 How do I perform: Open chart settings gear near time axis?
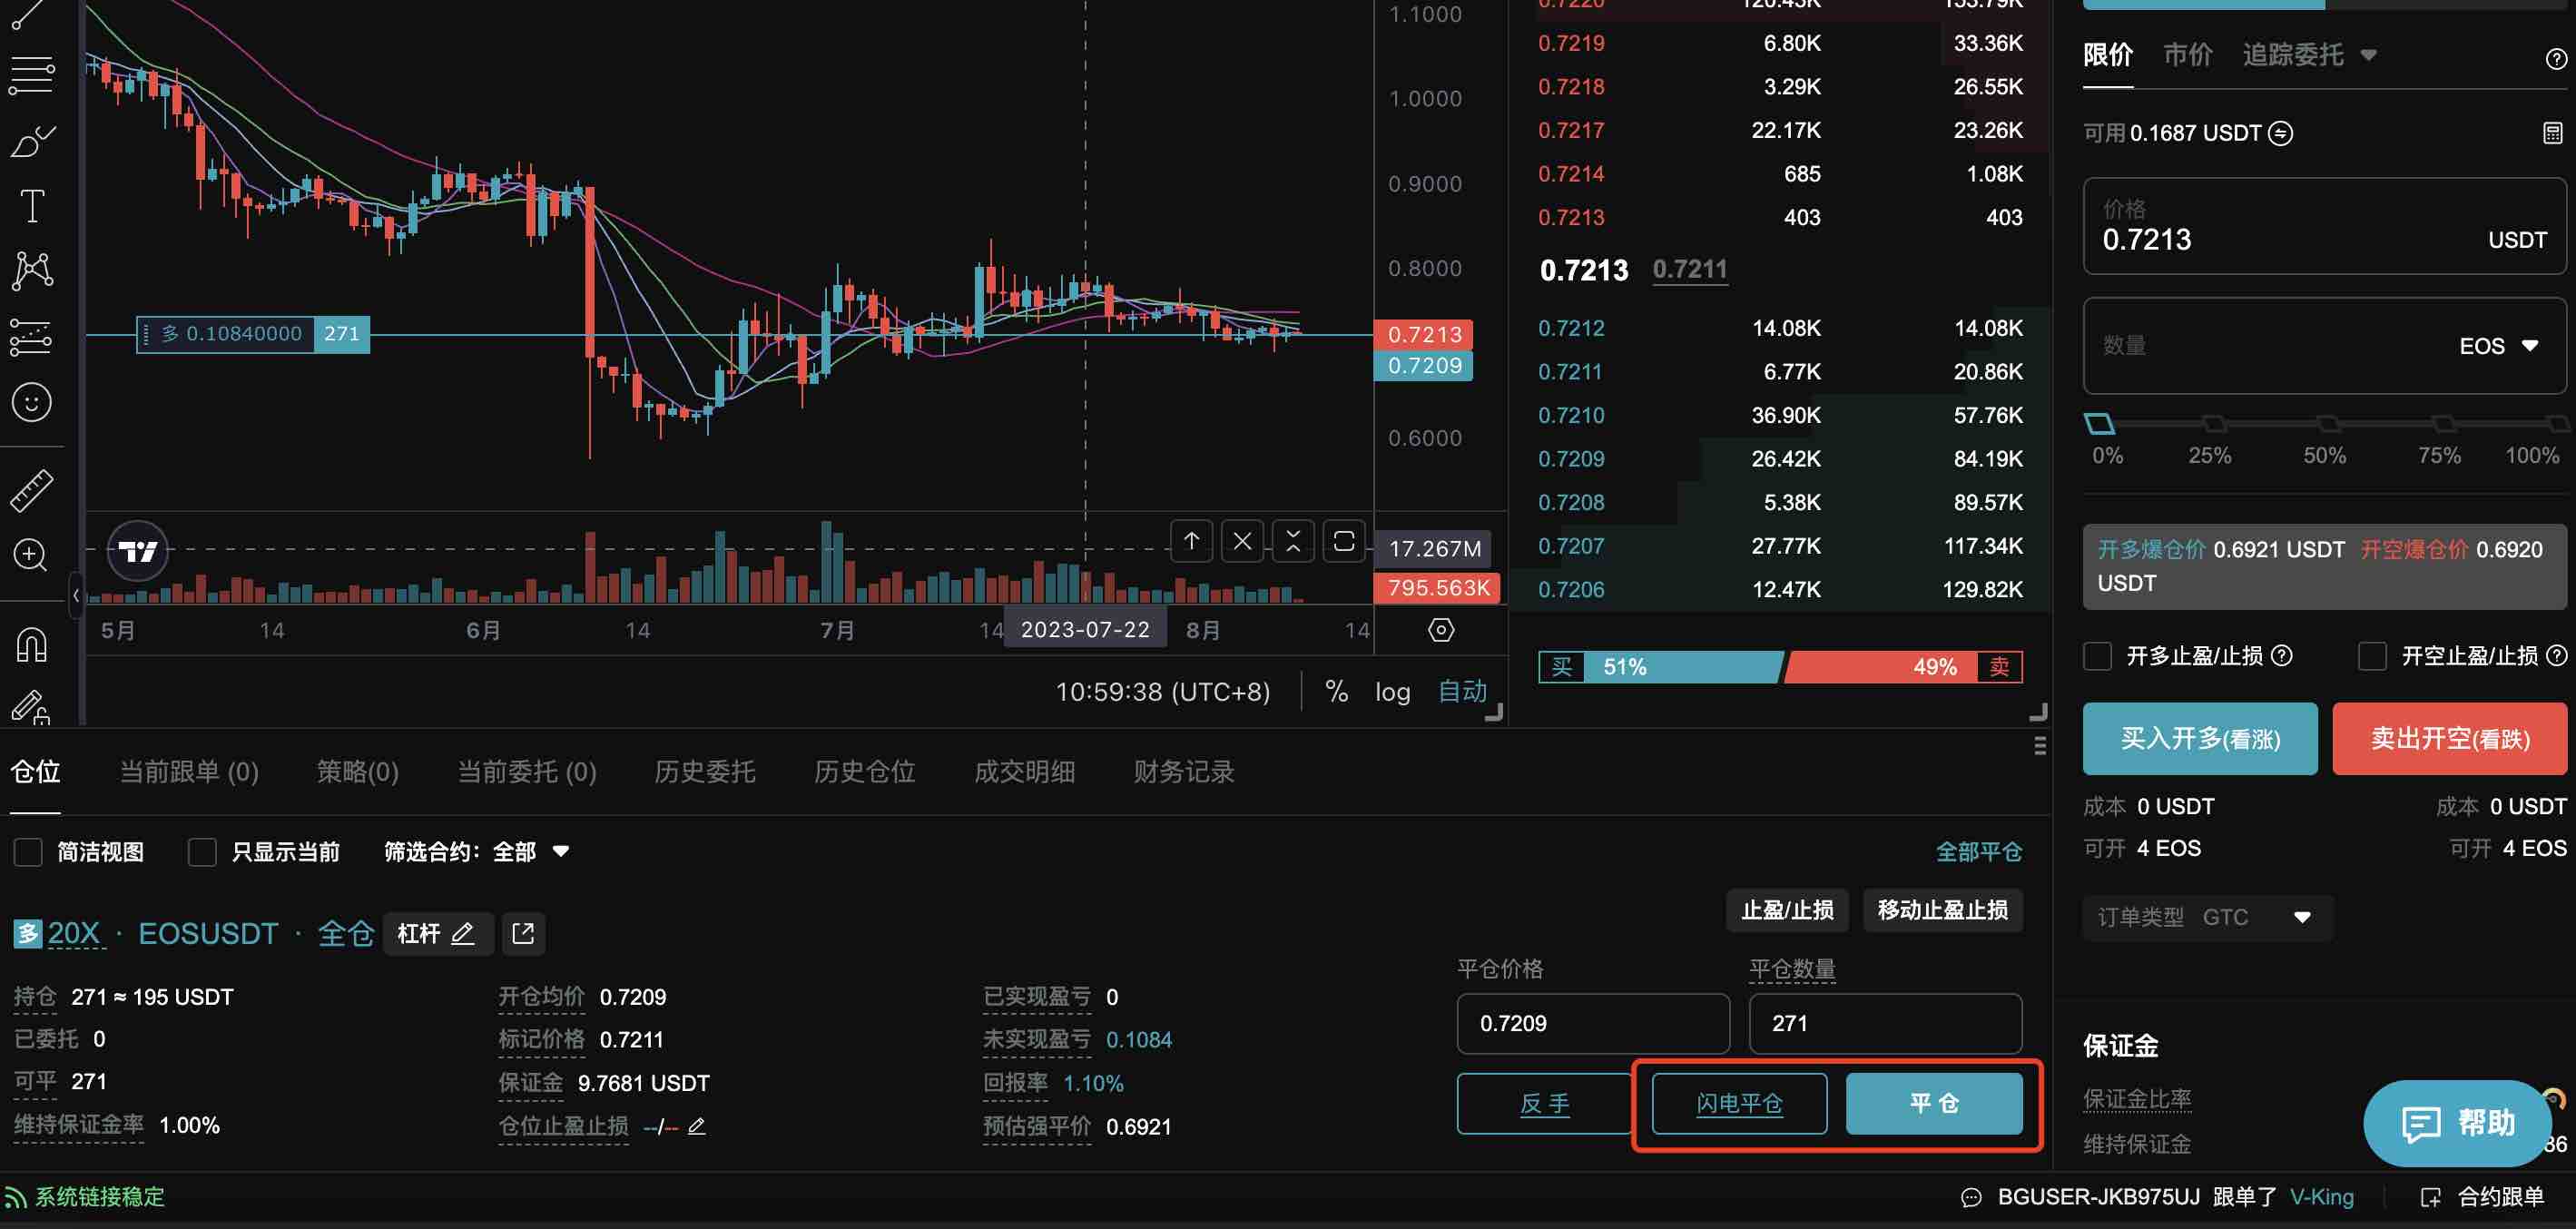click(1441, 630)
